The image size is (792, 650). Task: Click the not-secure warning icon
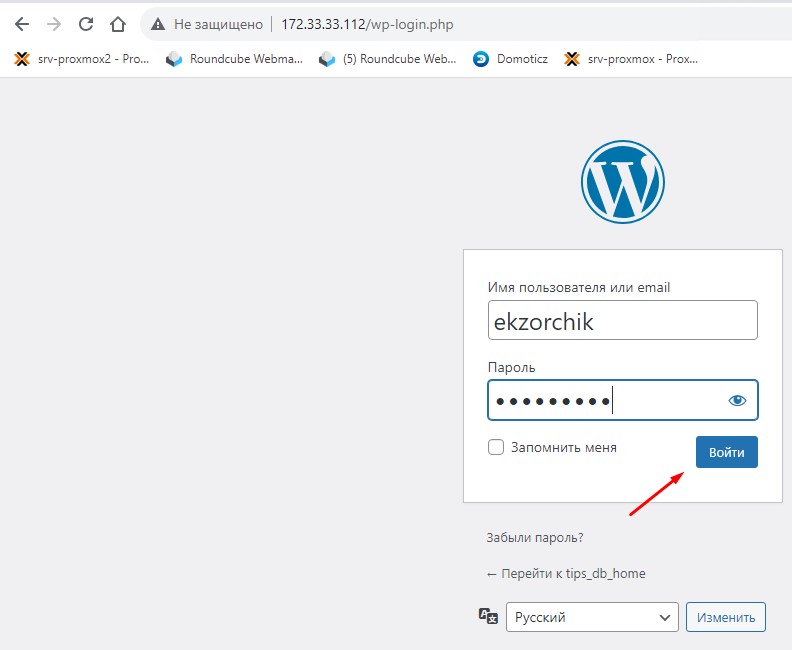[158, 24]
